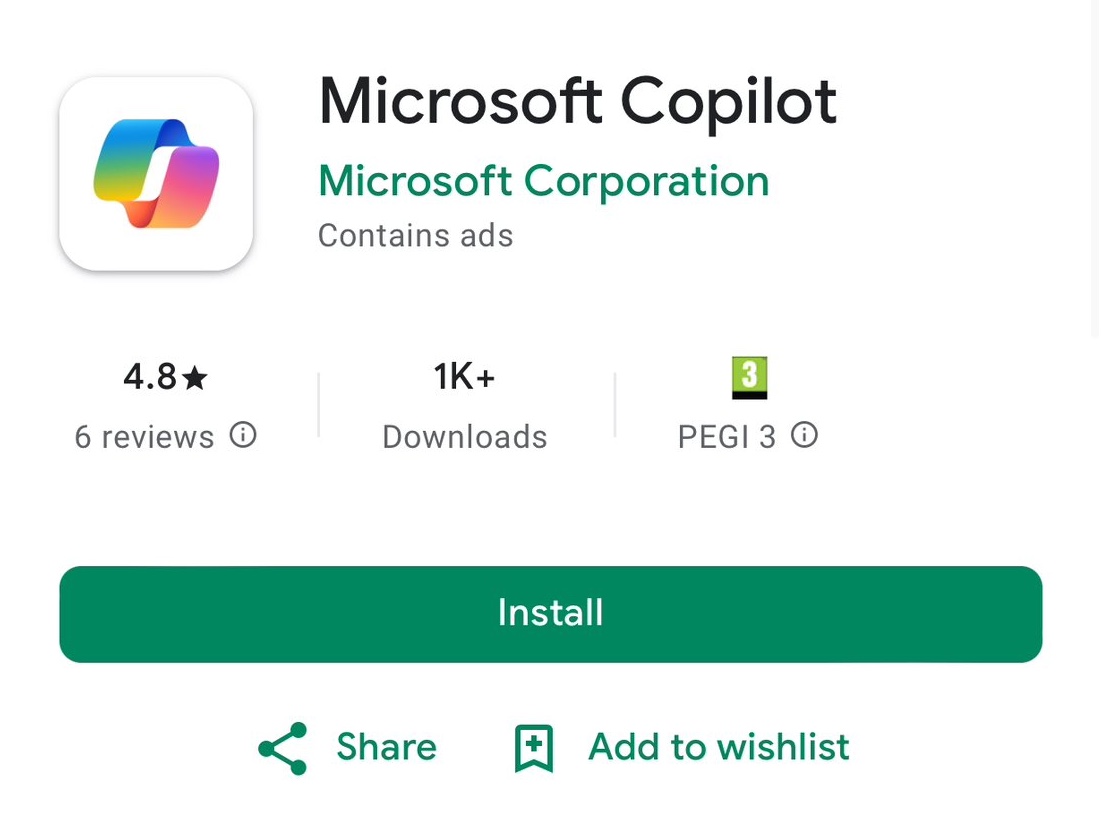Tap the green PEGI 3 rating badge
This screenshot has height=839, width=1103.
(x=750, y=378)
